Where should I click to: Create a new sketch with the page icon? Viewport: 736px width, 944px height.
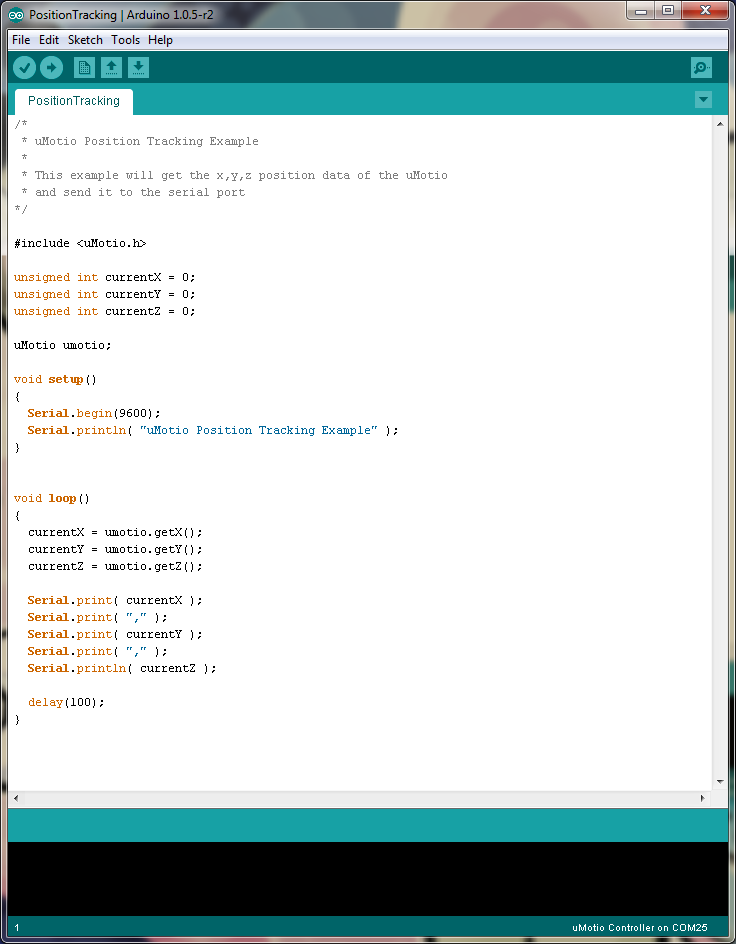pos(85,68)
